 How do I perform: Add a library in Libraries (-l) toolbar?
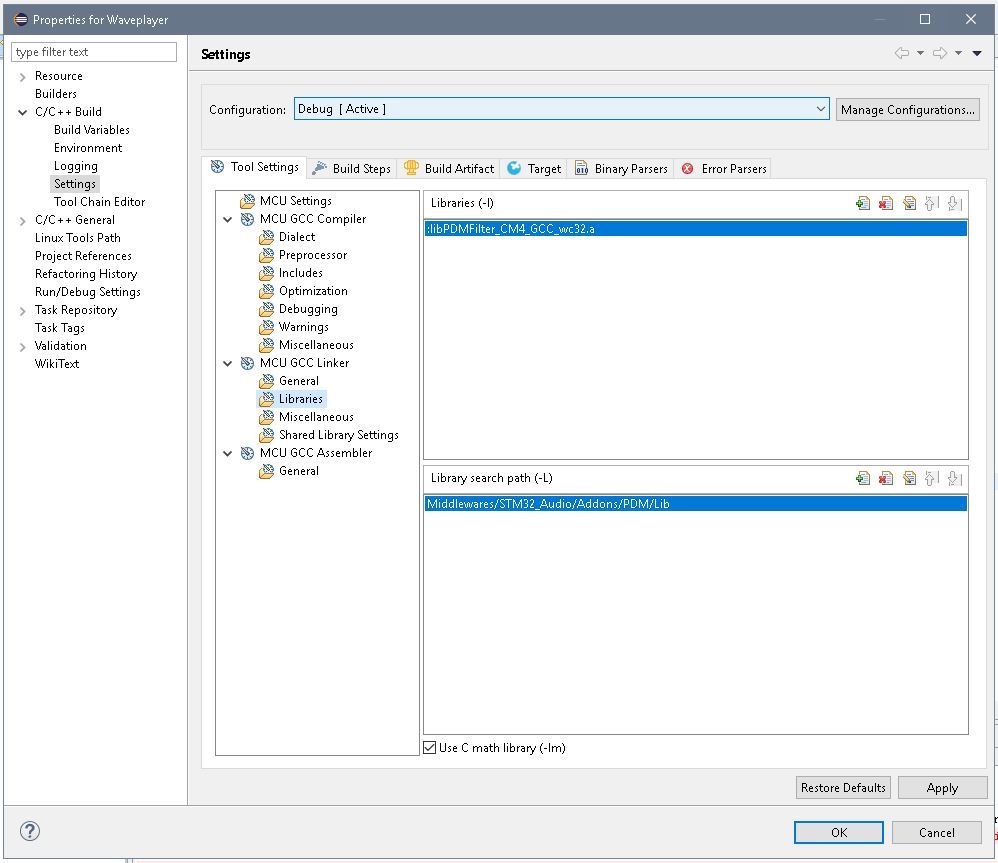tap(862, 203)
